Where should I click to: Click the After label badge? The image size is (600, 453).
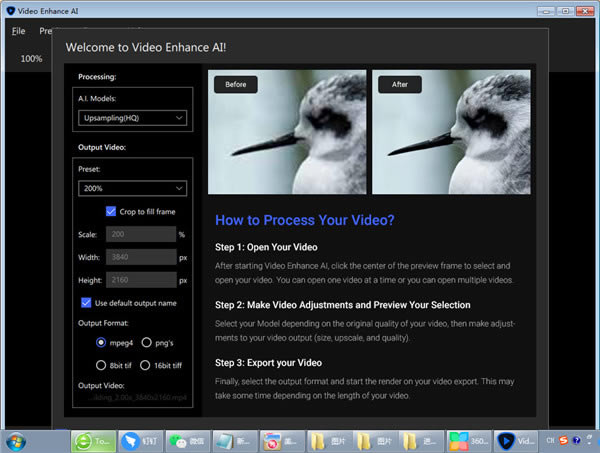pos(400,85)
